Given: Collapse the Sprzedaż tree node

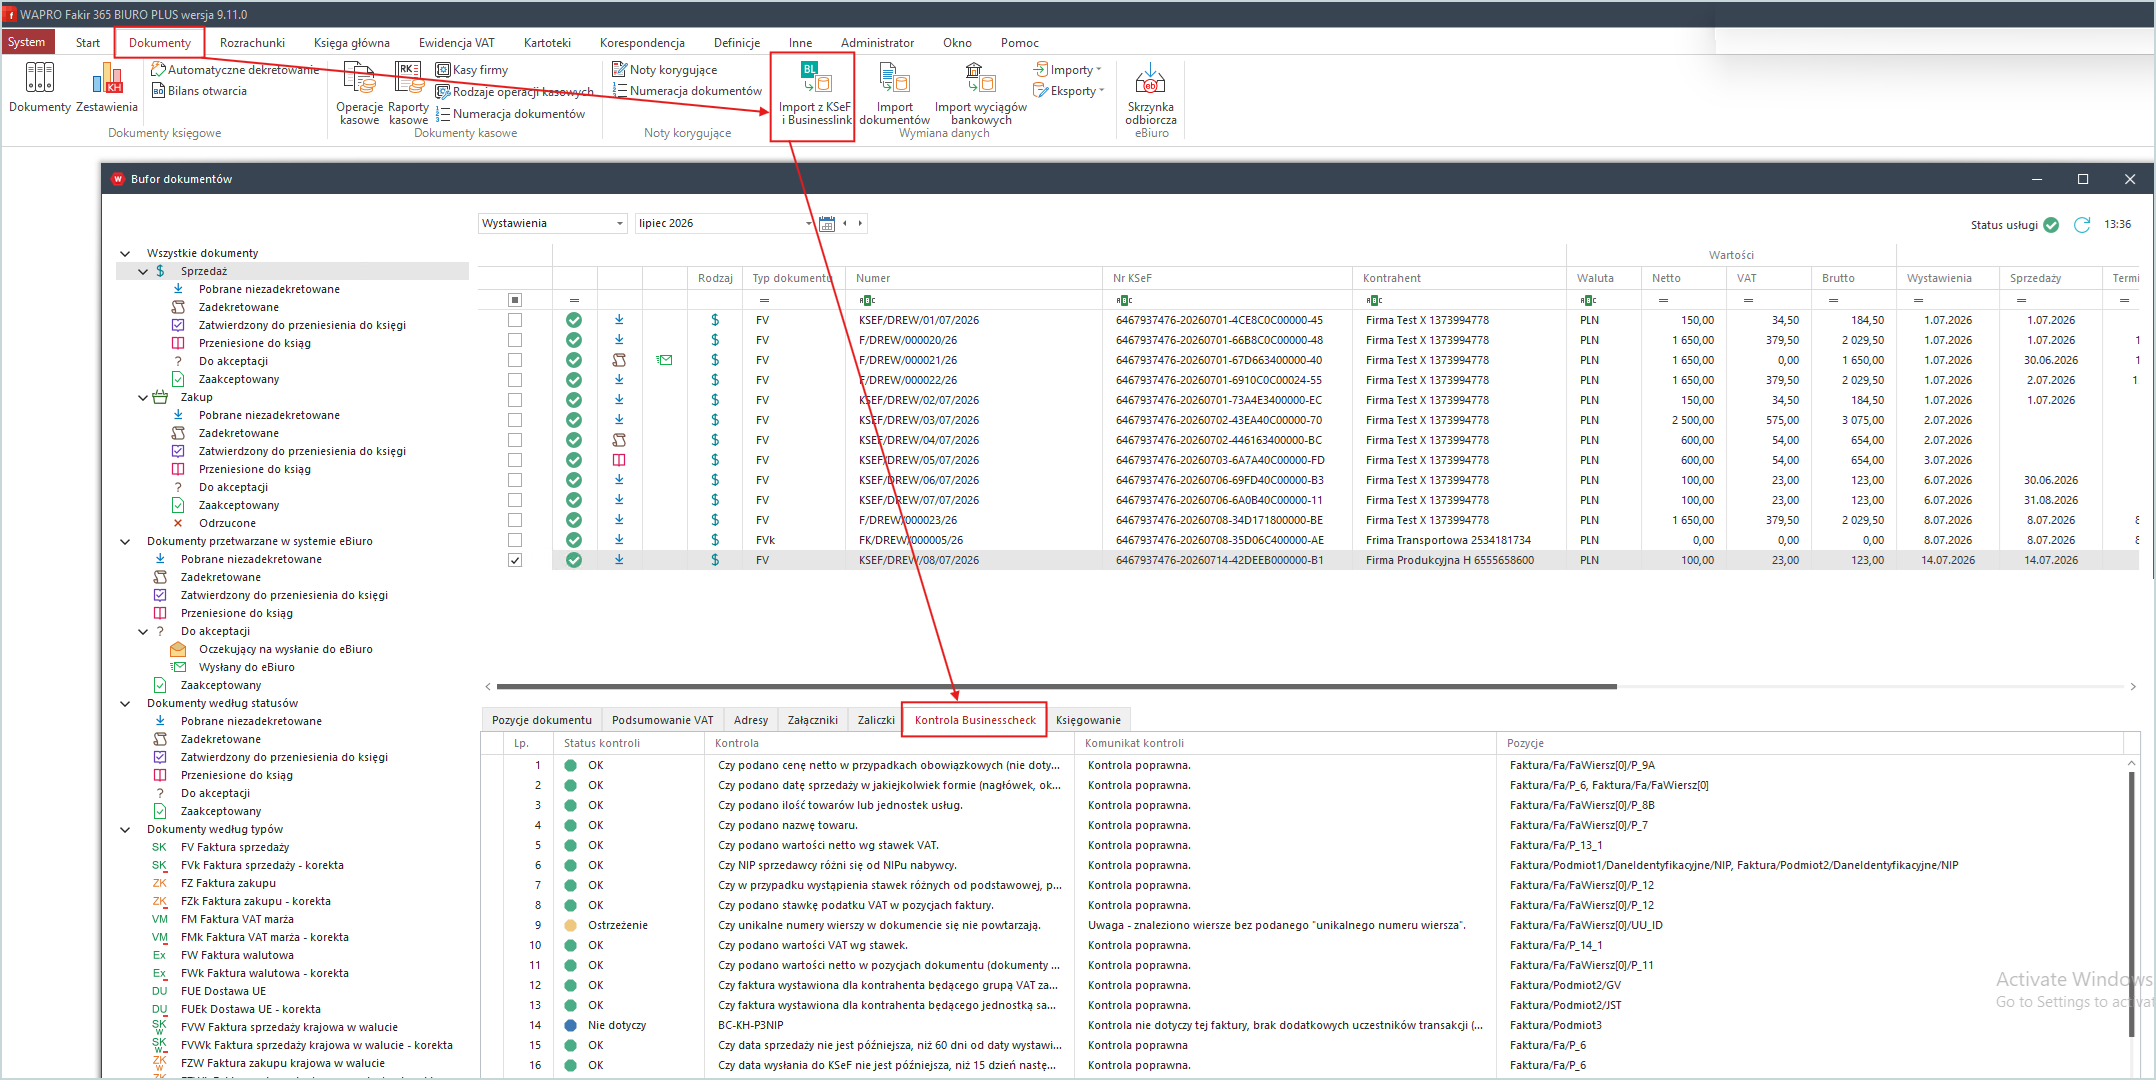Looking at the screenshot, I should point(143,272).
